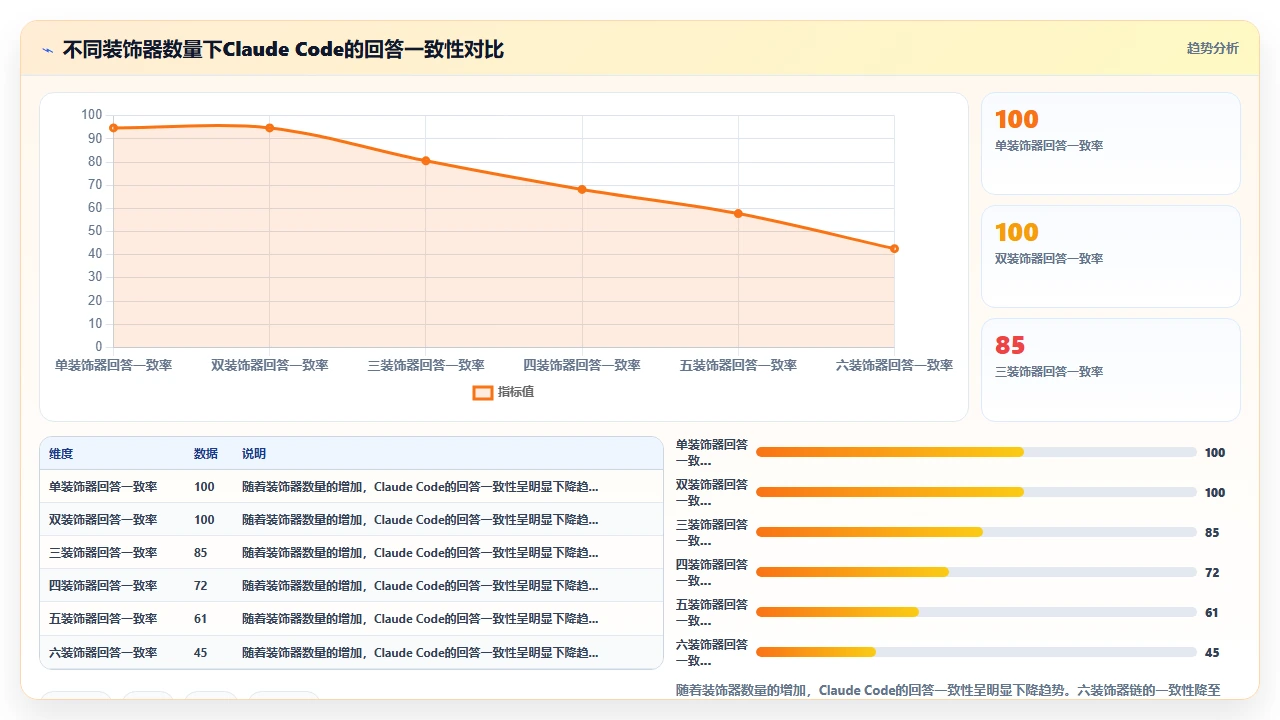The width and height of the screenshot is (1280, 720).
Task: Click the x-axis label 四装饰器回答一致率
Action: (582, 365)
